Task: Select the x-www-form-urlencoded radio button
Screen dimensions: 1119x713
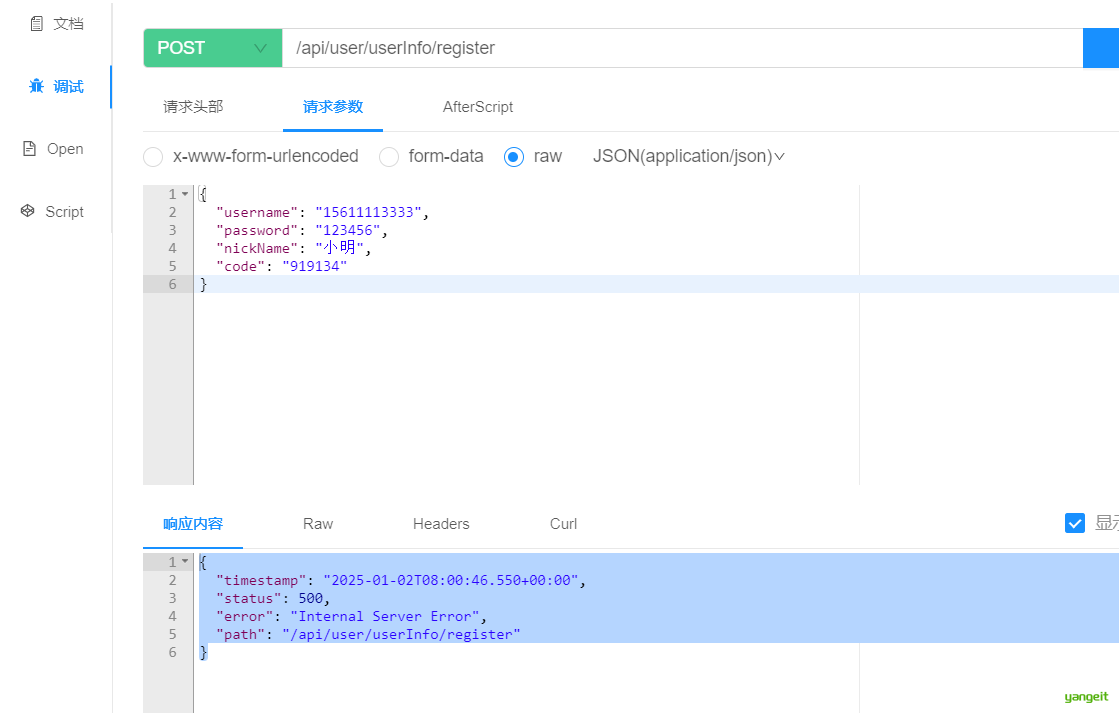Action: pos(153,156)
